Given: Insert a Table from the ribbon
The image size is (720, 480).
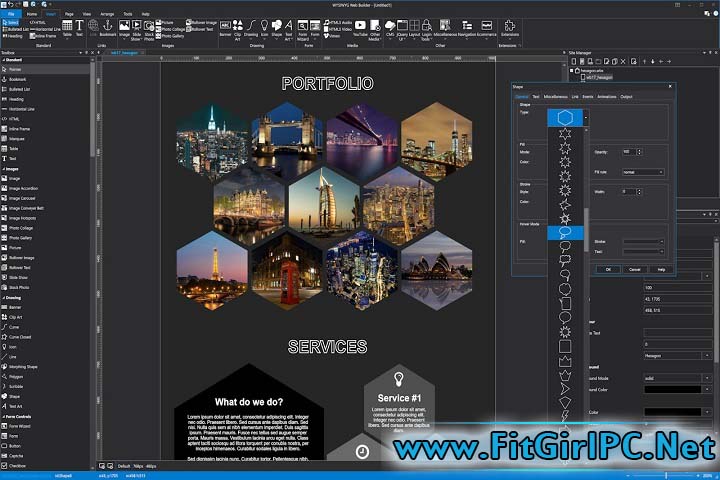Looking at the screenshot, I should pyautogui.click(x=67, y=27).
